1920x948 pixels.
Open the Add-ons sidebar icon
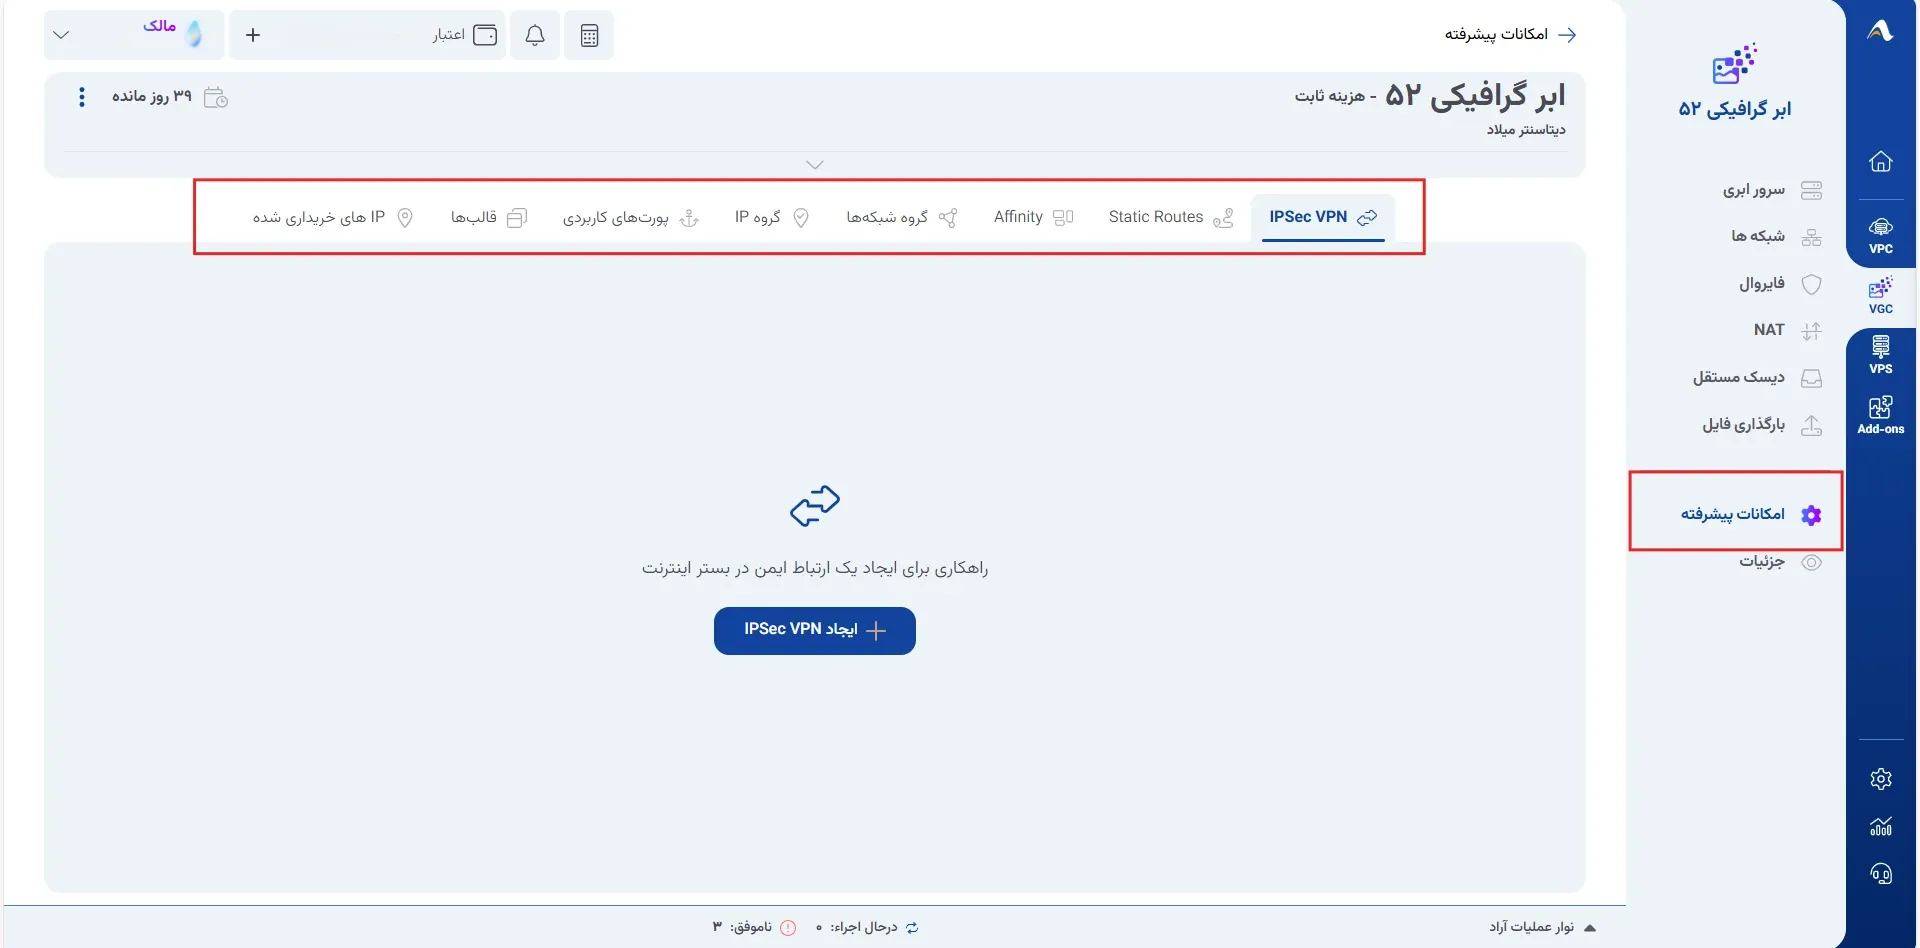pyautogui.click(x=1880, y=415)
